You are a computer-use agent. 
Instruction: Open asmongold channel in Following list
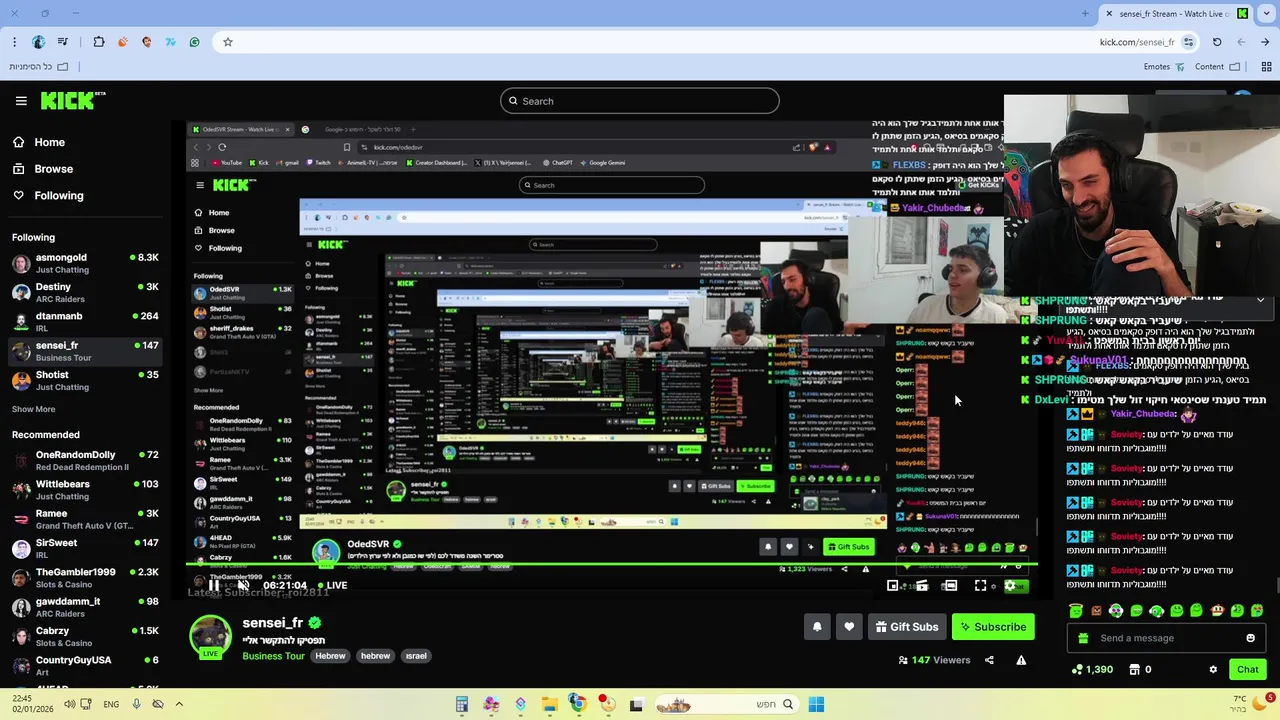[x=85, y=263]
